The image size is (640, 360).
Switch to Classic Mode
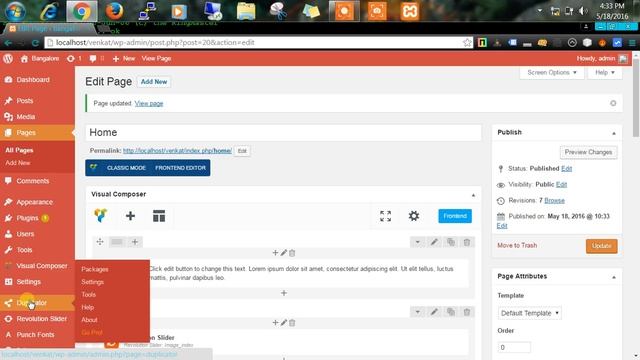pos(126,168)
